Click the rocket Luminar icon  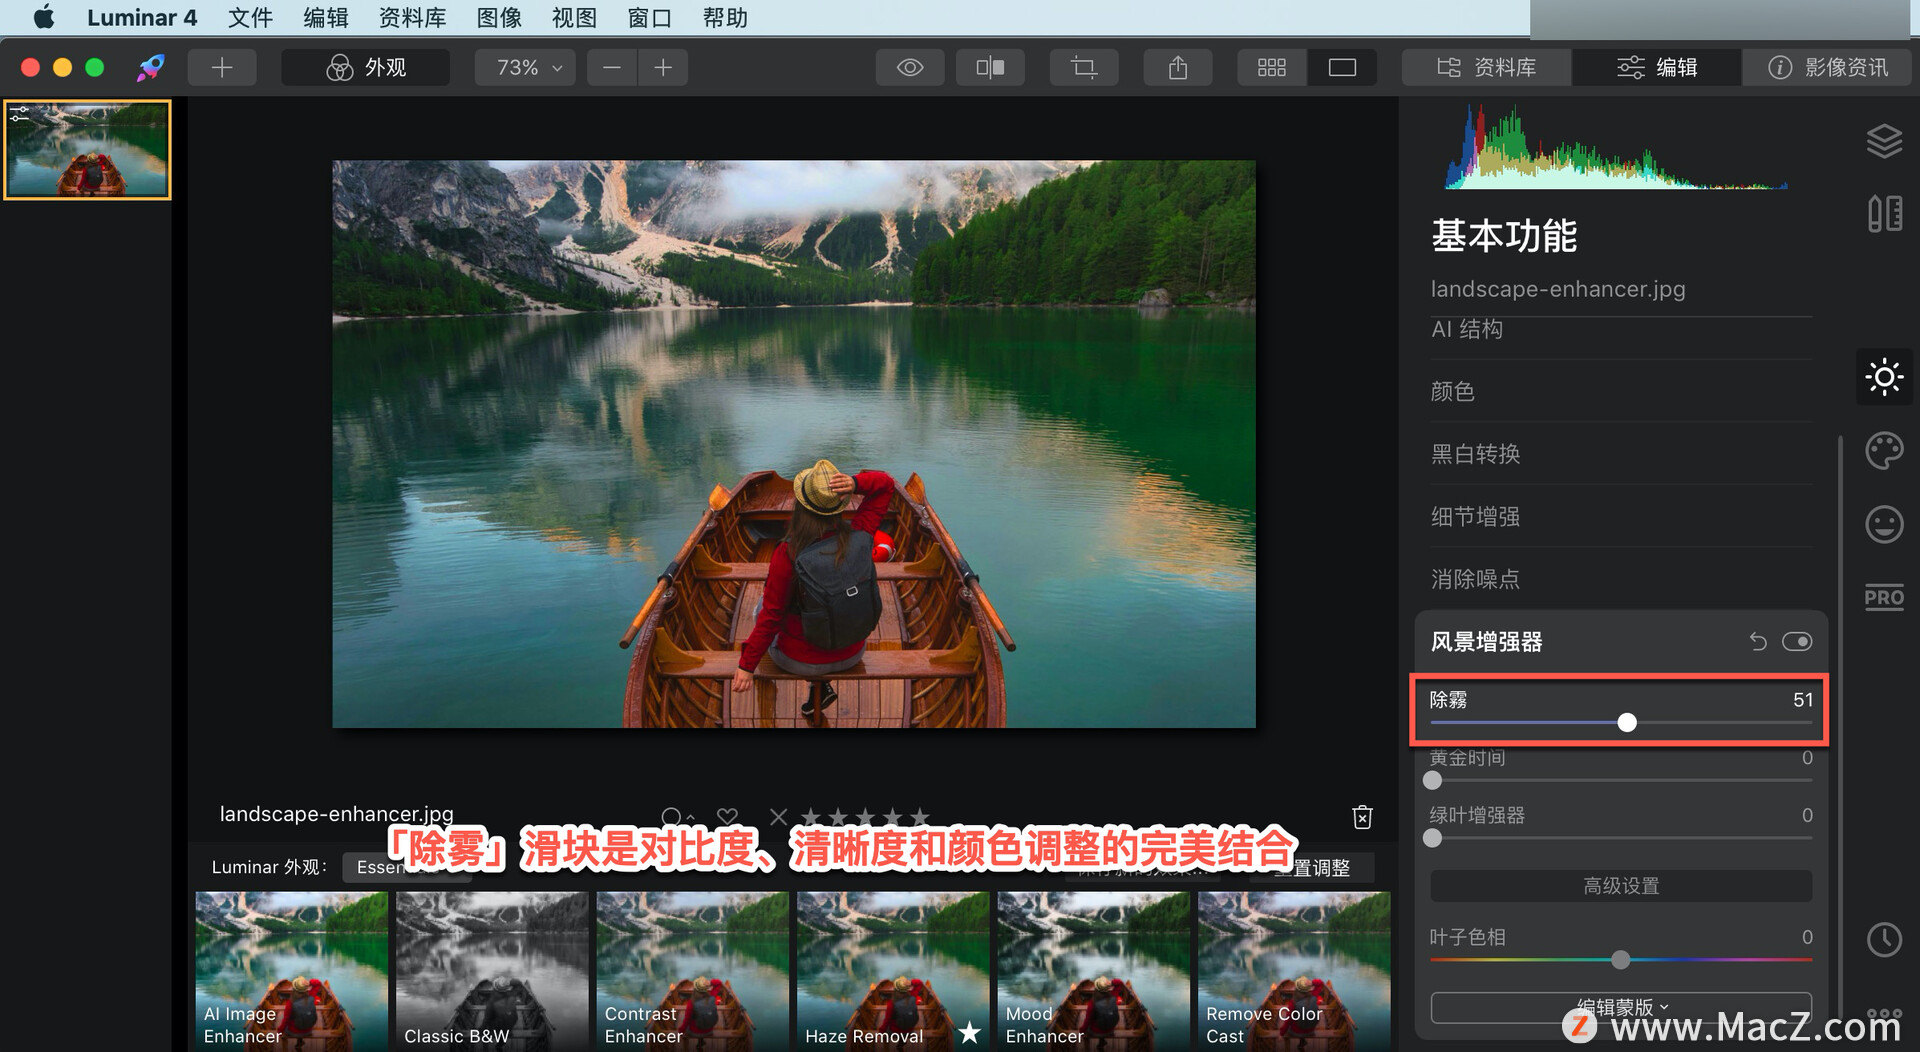[x=151, y=67]
